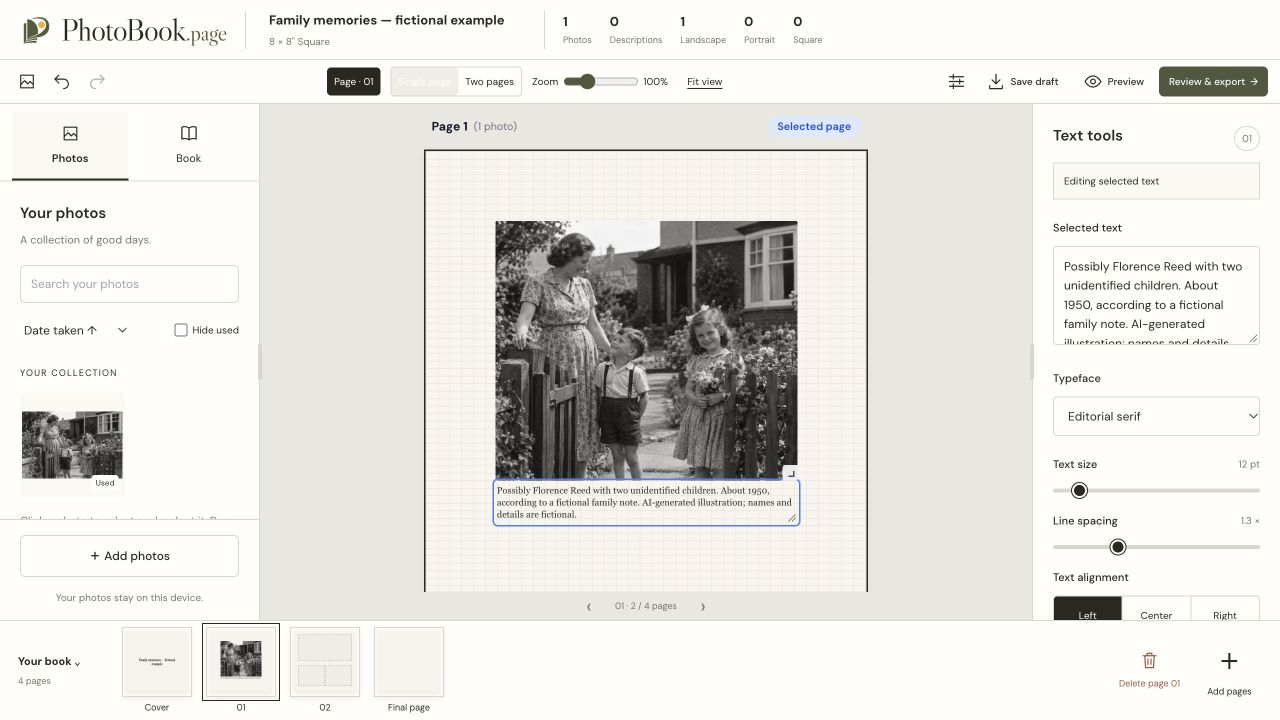Image resolution: width=1280 pixels, height=720 pixels.
Task: Expand the sort options chevron
Action: click(x=122, y=330)
